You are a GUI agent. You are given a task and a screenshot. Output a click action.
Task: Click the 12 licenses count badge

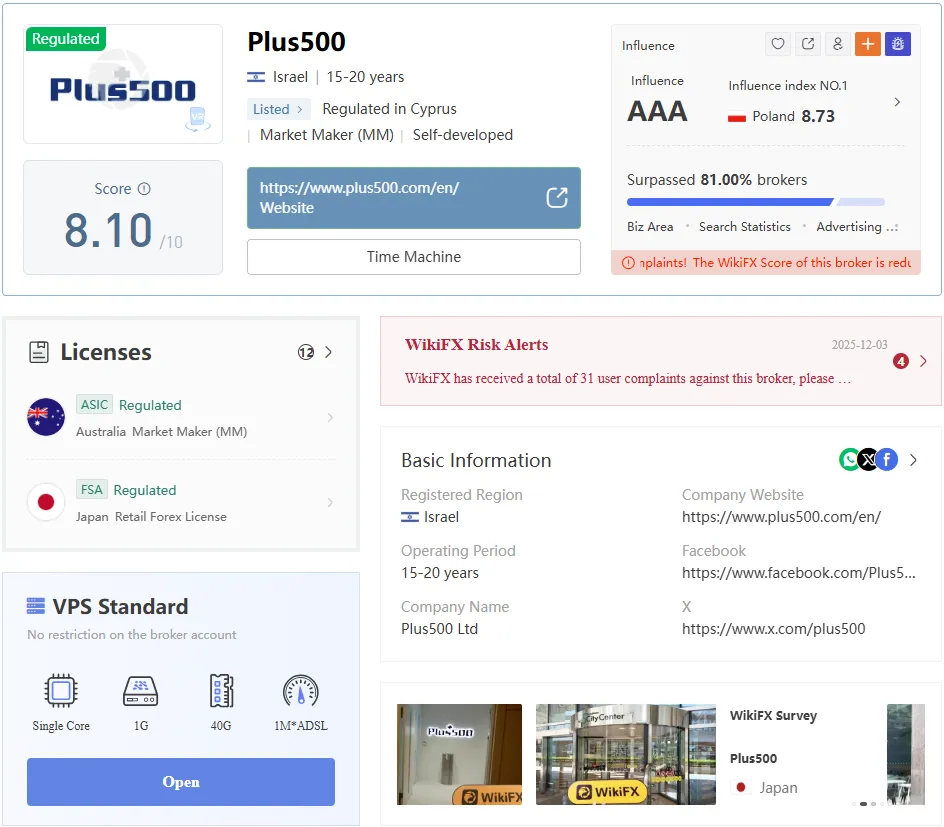[x=306, y=352]
